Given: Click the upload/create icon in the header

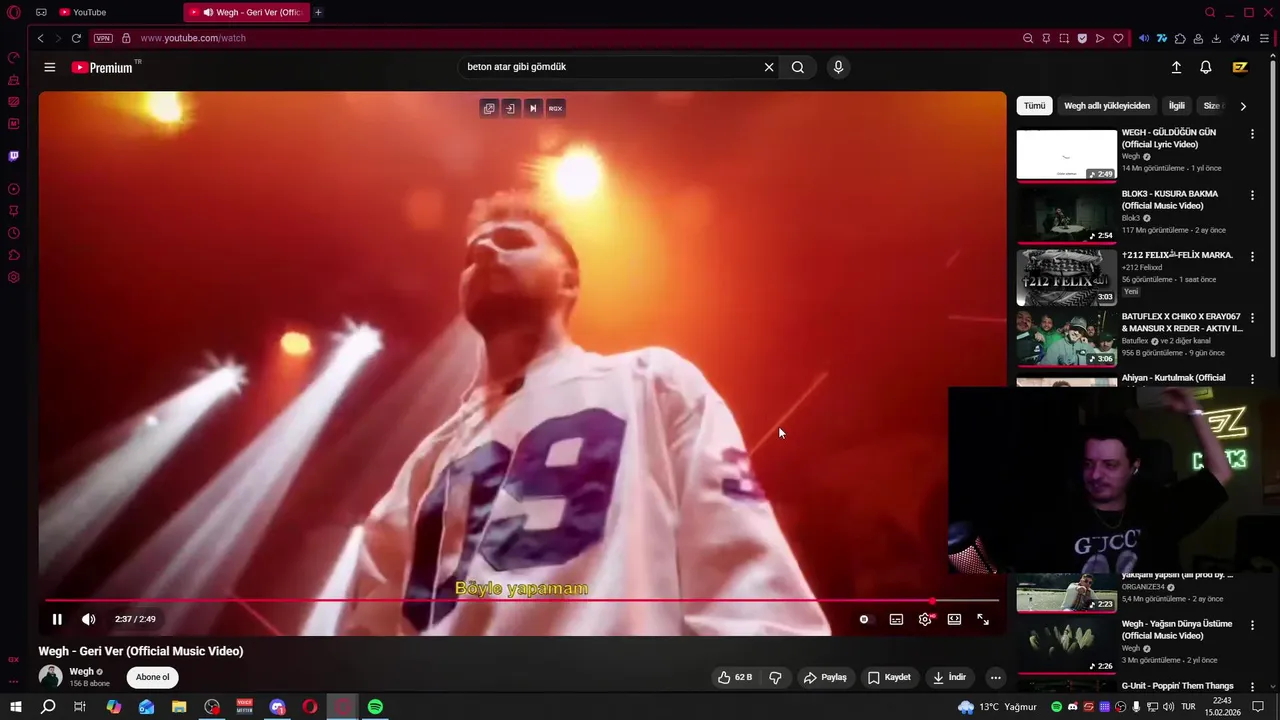Looking at the screenshot, I should [1176, 67].
